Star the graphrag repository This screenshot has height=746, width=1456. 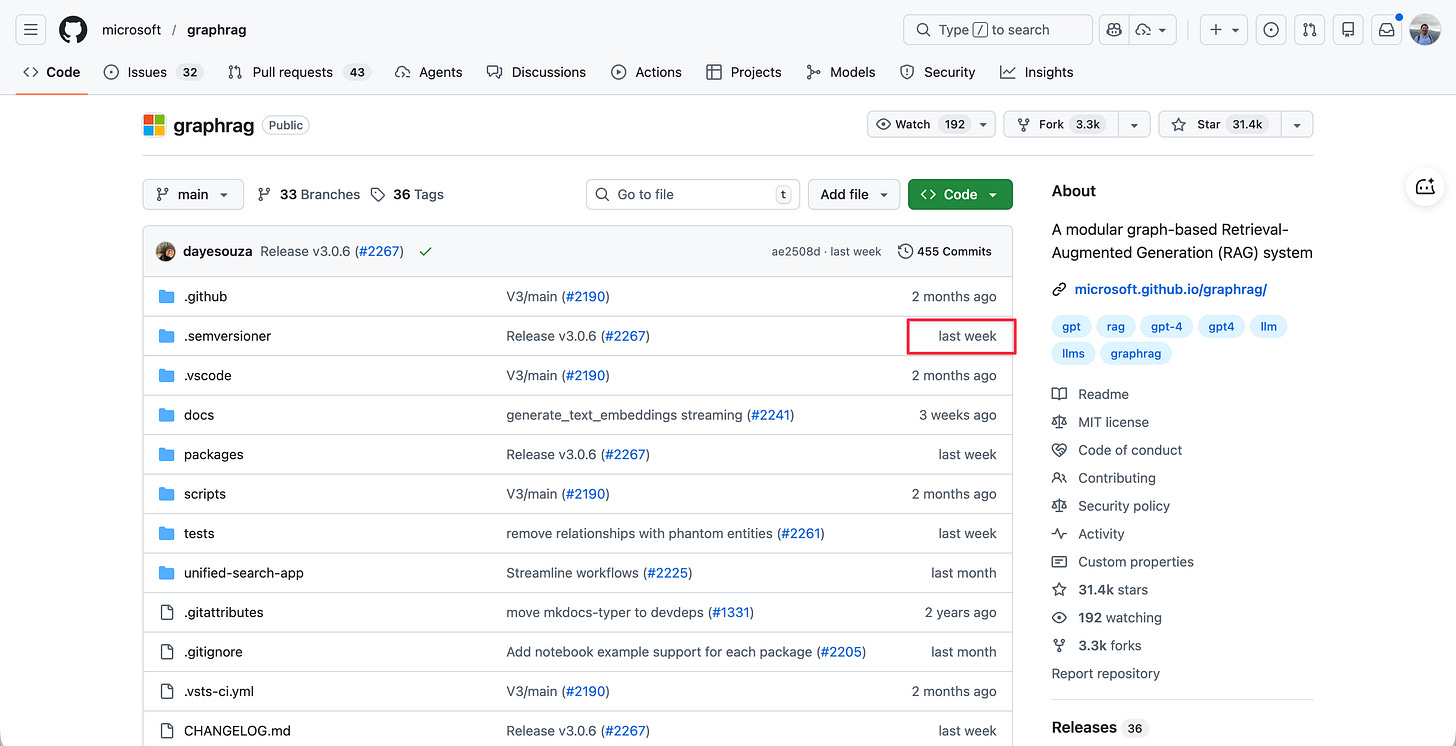[1220, 124]
